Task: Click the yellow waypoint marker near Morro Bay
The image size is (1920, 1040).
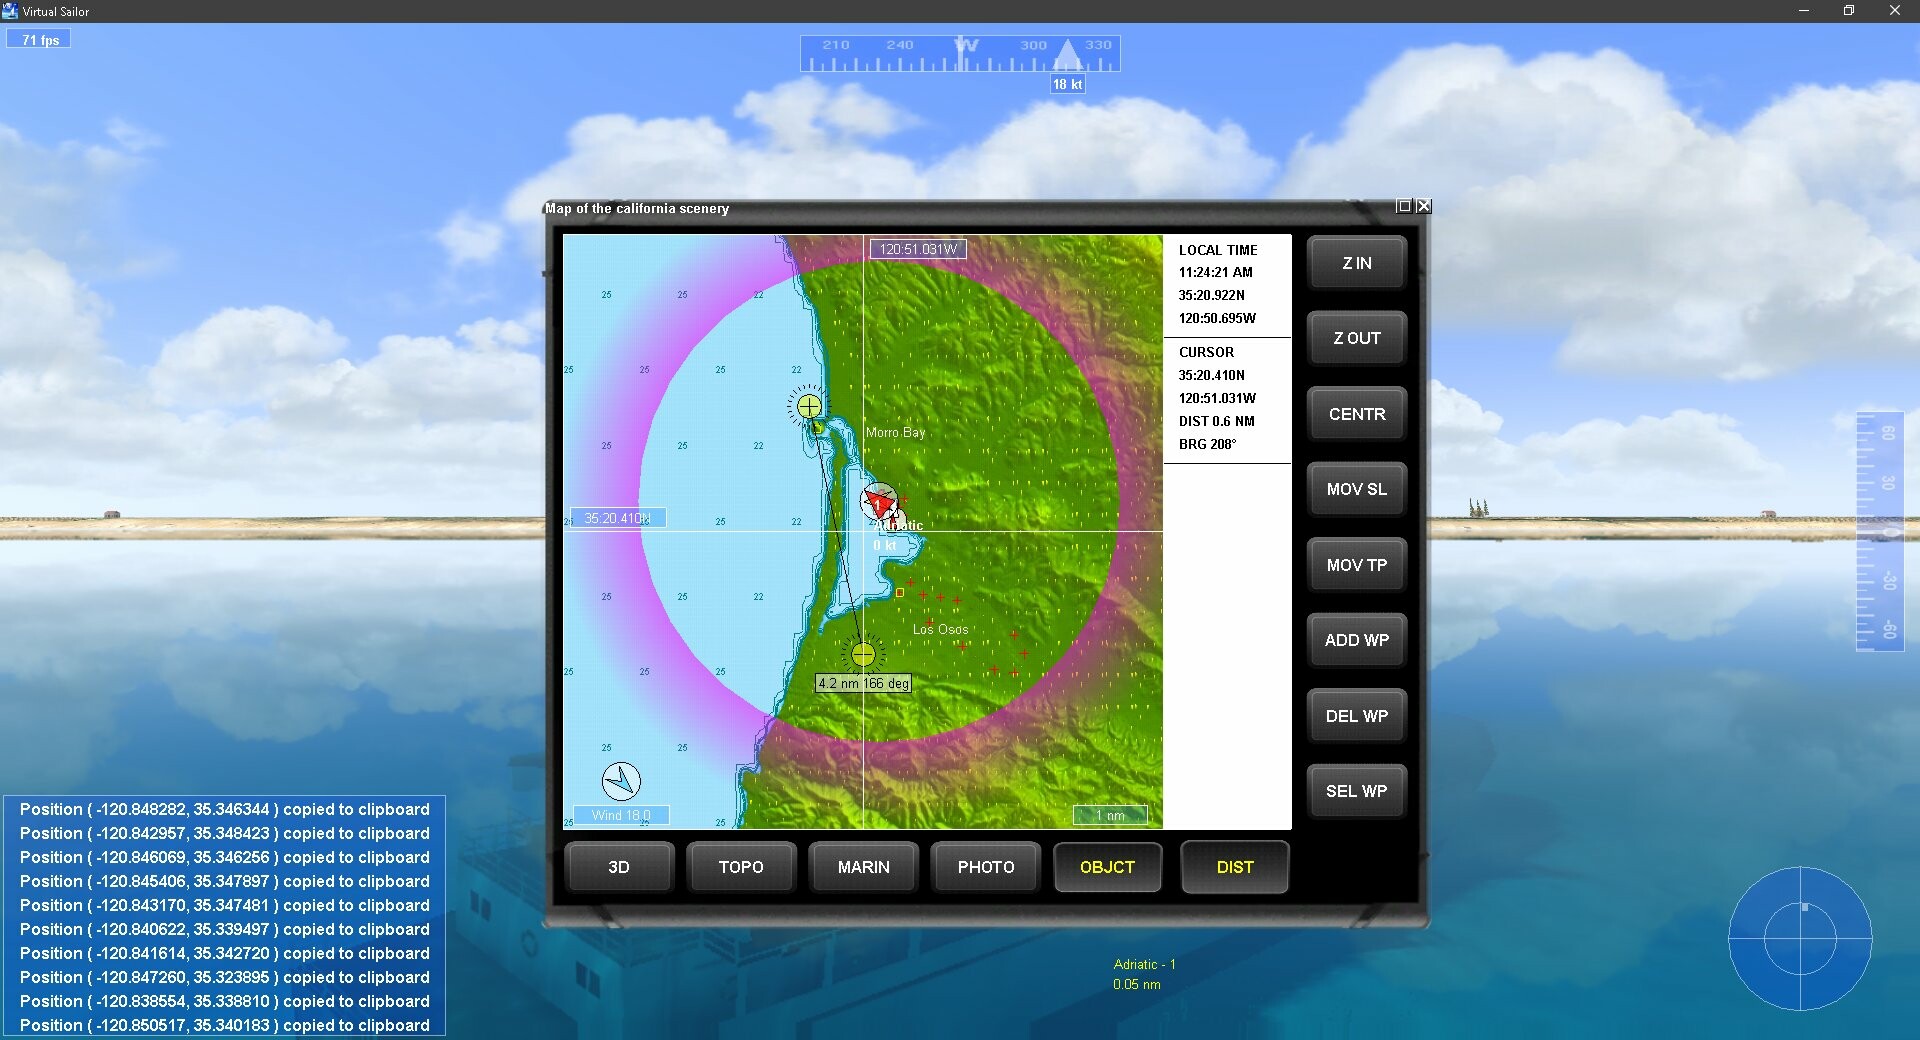Action: click(810, 407)
